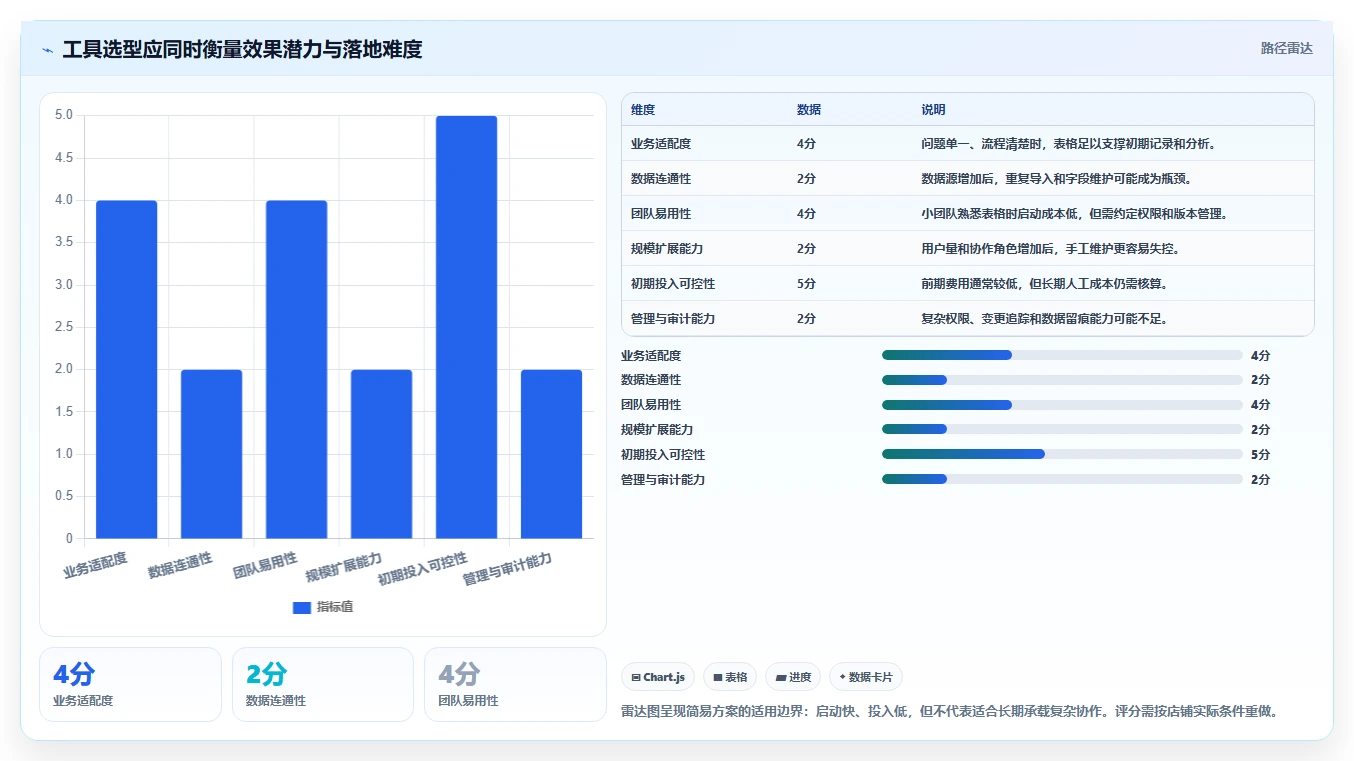Click the 初期投入可控性 progress bar

click(1062, 454)
